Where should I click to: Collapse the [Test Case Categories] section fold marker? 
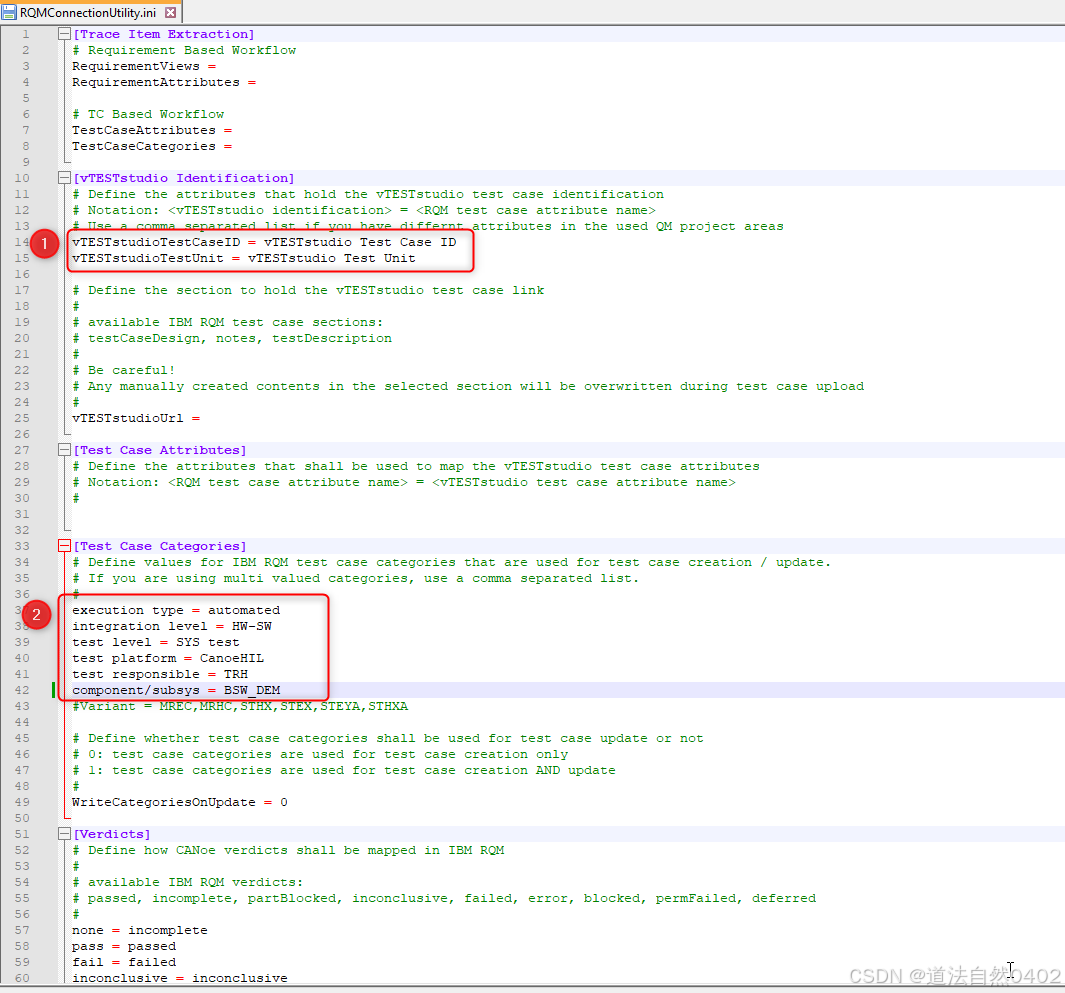pos(63,545)
